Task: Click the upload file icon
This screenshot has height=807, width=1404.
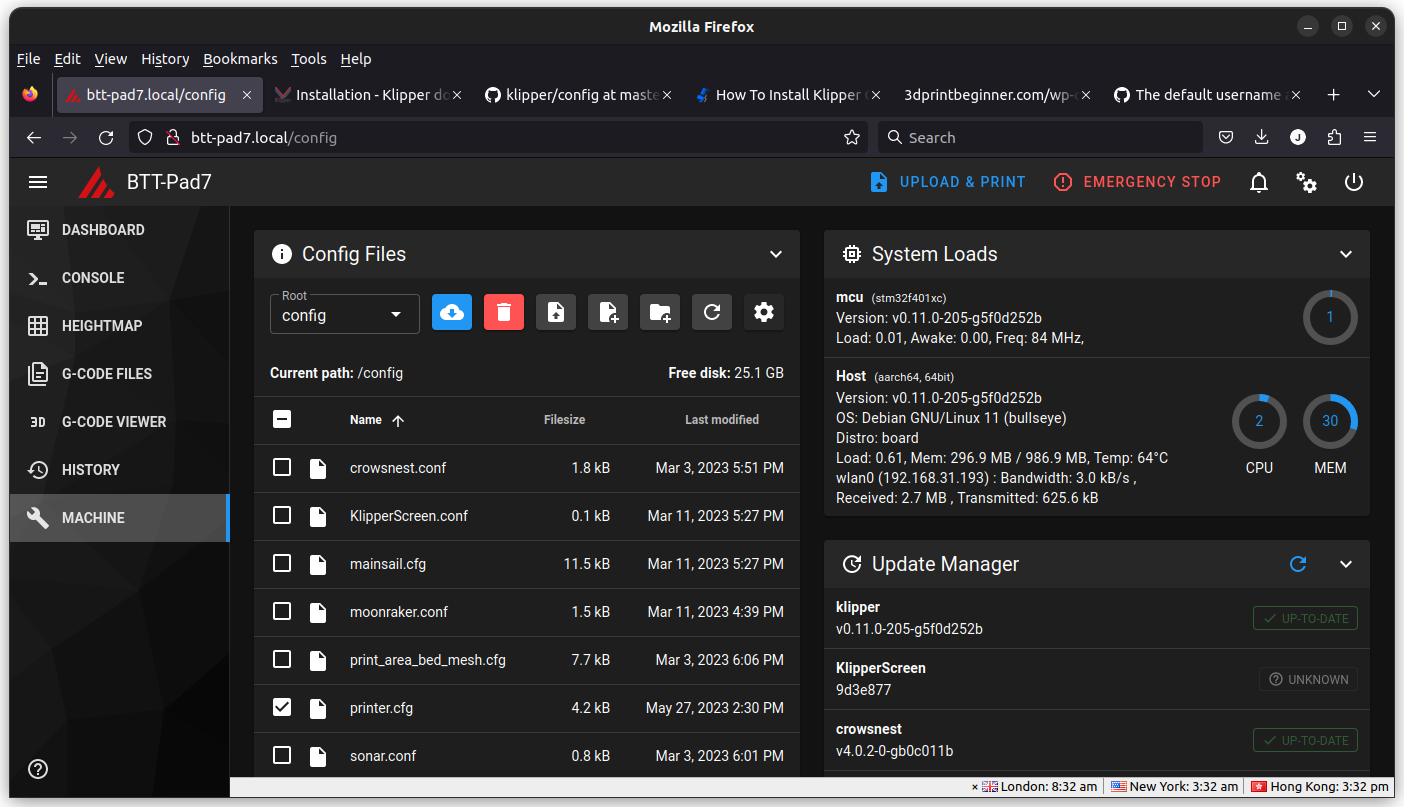Action: (x=556, y=313)
